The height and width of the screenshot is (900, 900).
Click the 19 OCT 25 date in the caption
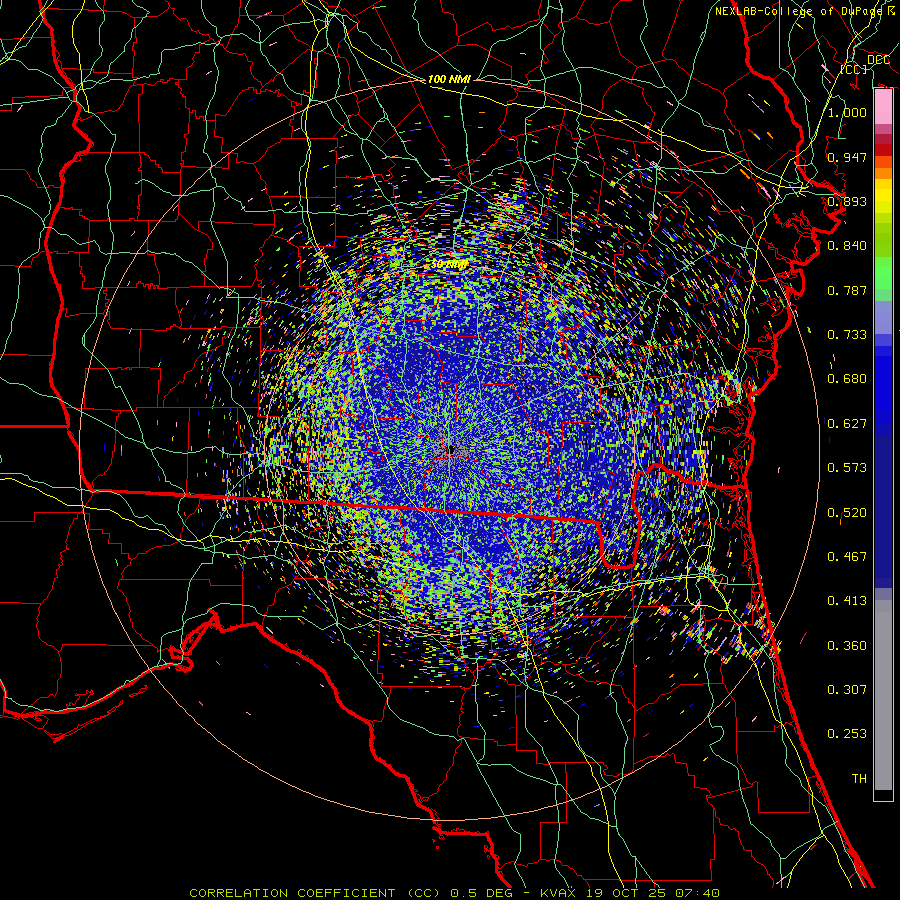click(x=624, y=893)
